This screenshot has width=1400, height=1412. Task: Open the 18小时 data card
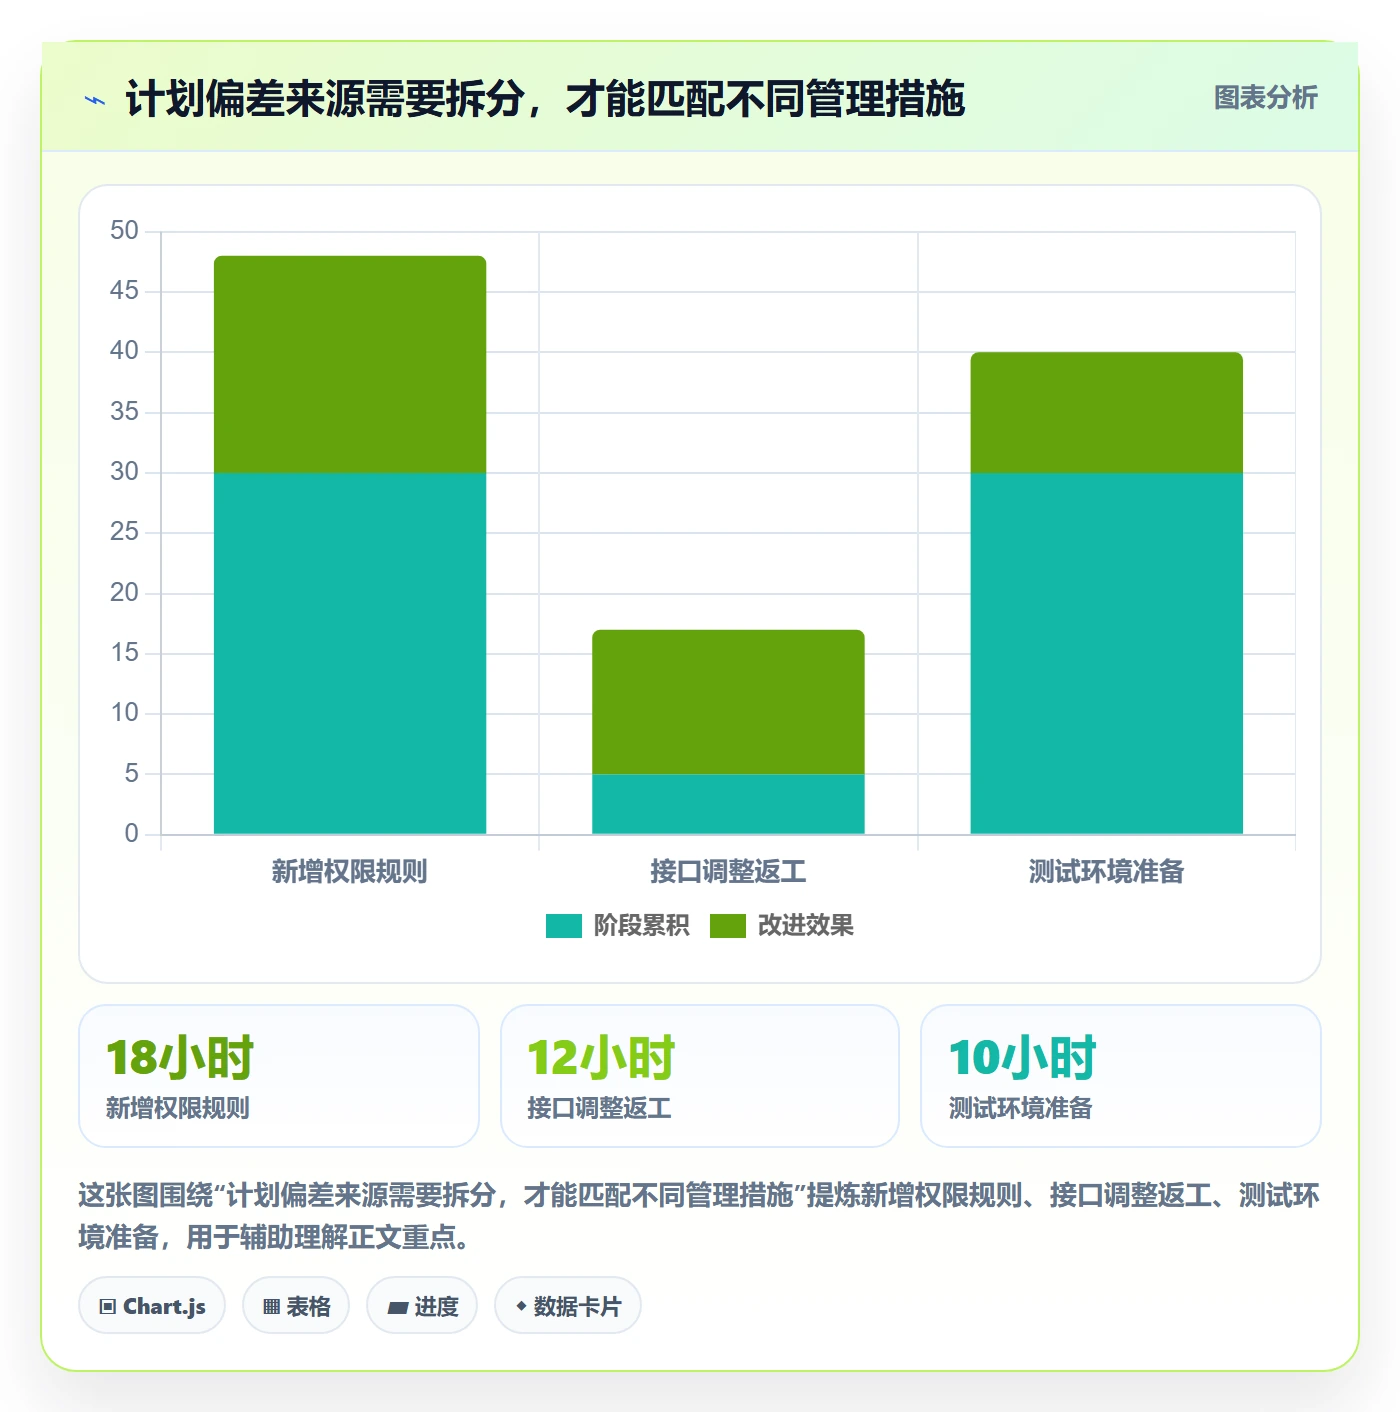coord(279,1076)
